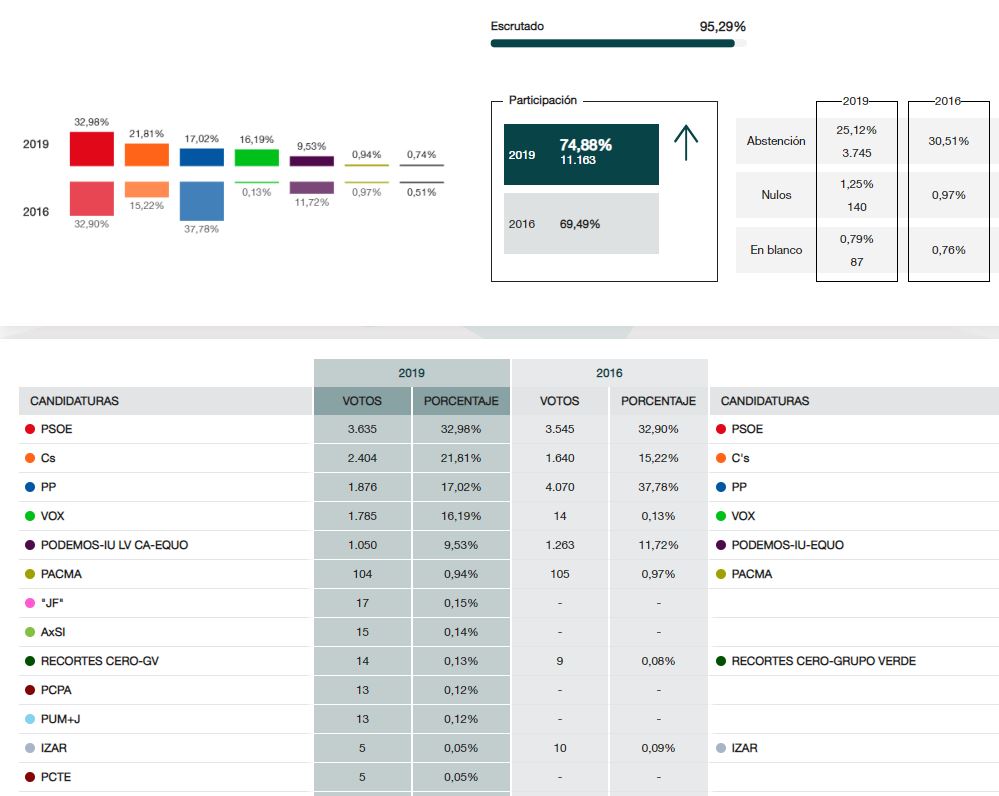Click the blue 2016 PP bar 37,78%
Screen dimensions: 999x796
coord(201,200)
